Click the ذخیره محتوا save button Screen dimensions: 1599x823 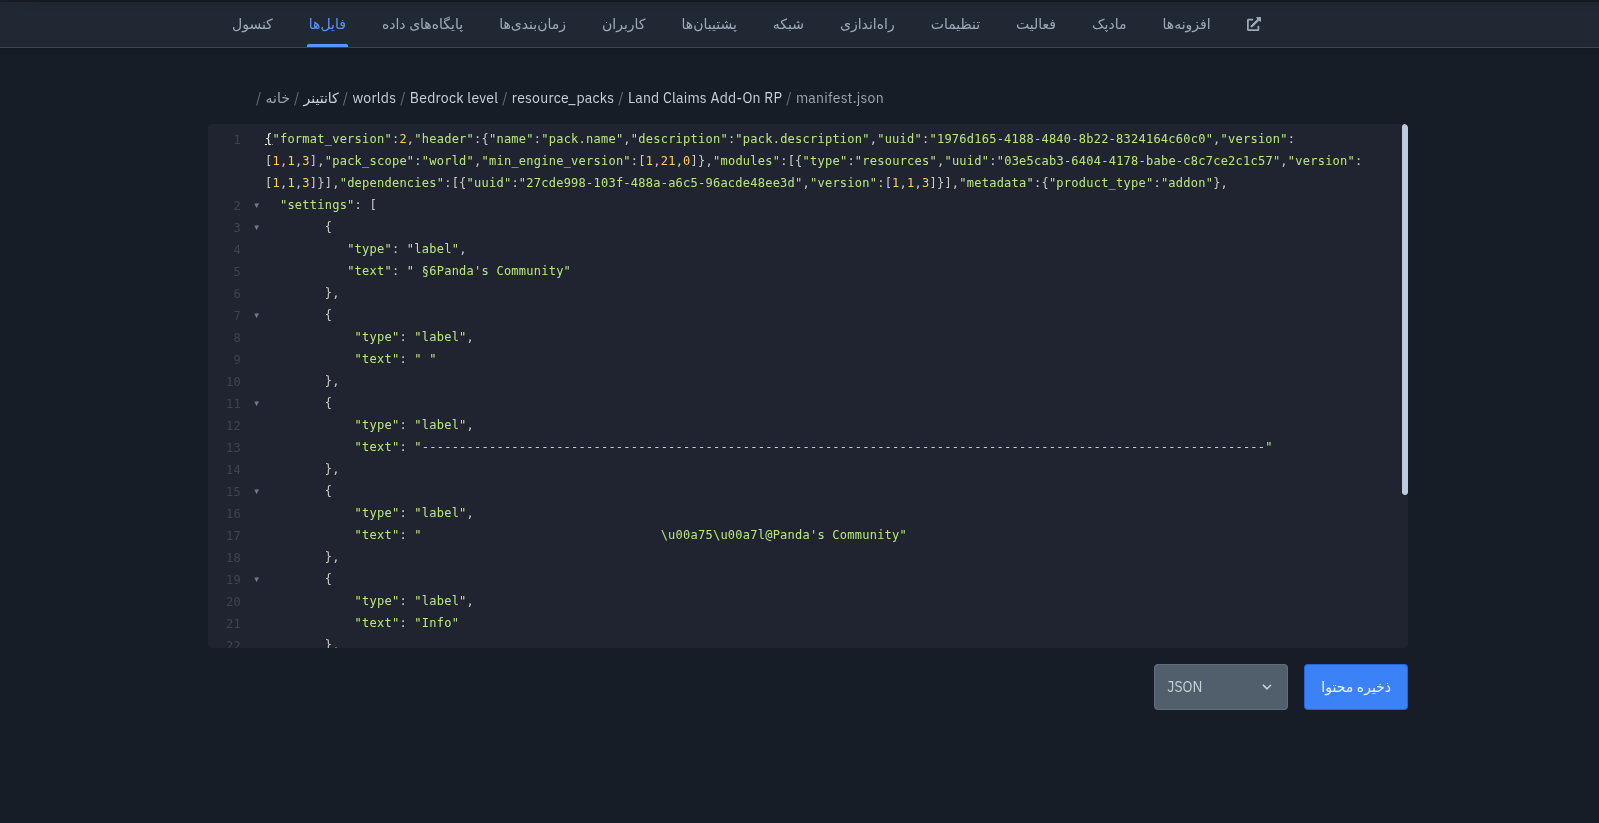point(1356,687)
